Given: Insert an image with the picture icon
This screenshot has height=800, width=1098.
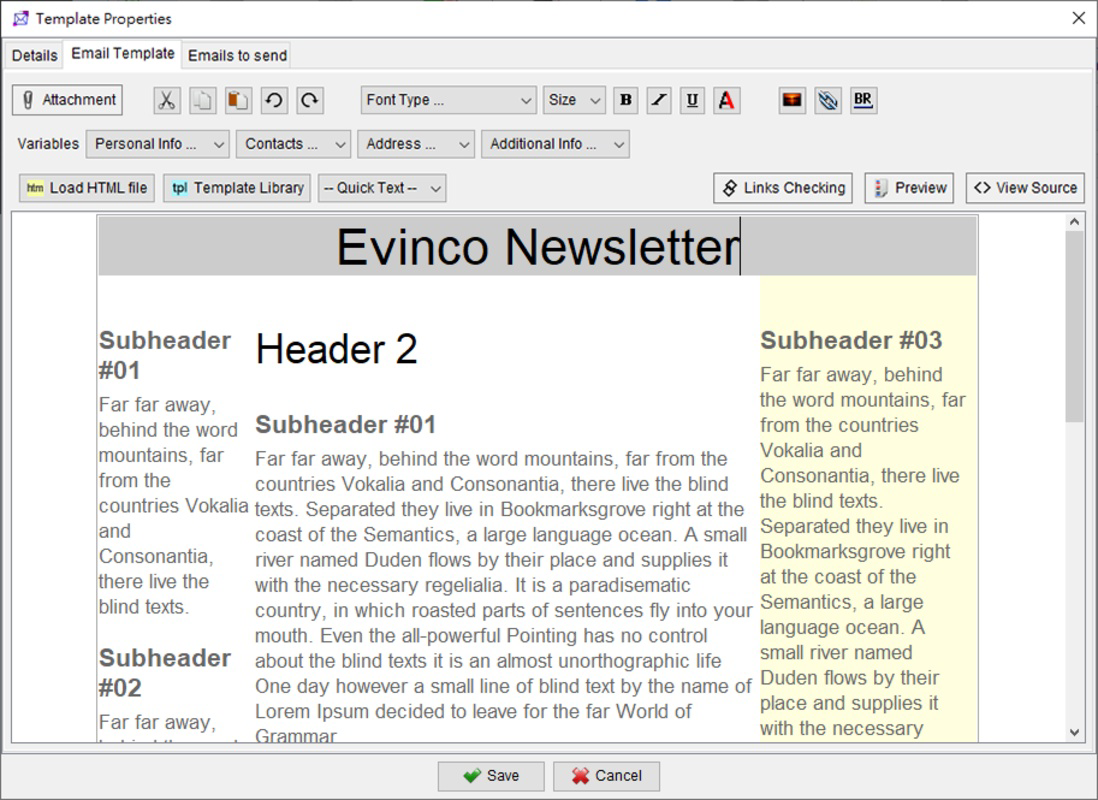Looking at the screenshot, I should [x=792, y=100].
